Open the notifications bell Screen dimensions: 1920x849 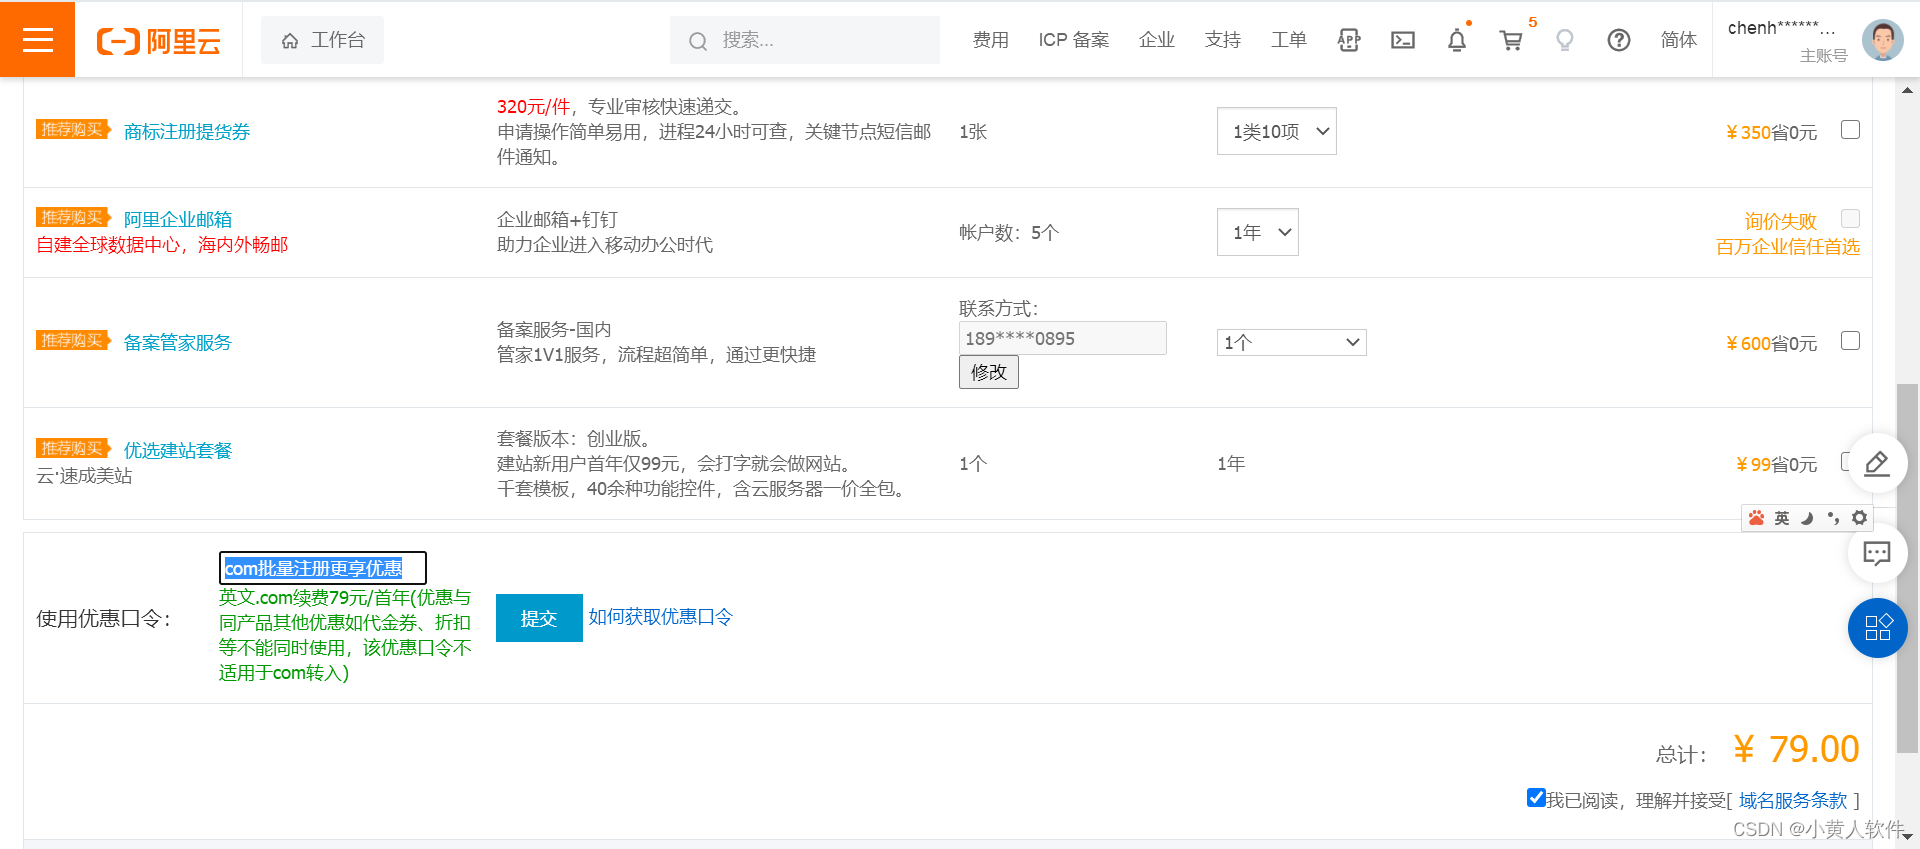tap(1457, 40)
